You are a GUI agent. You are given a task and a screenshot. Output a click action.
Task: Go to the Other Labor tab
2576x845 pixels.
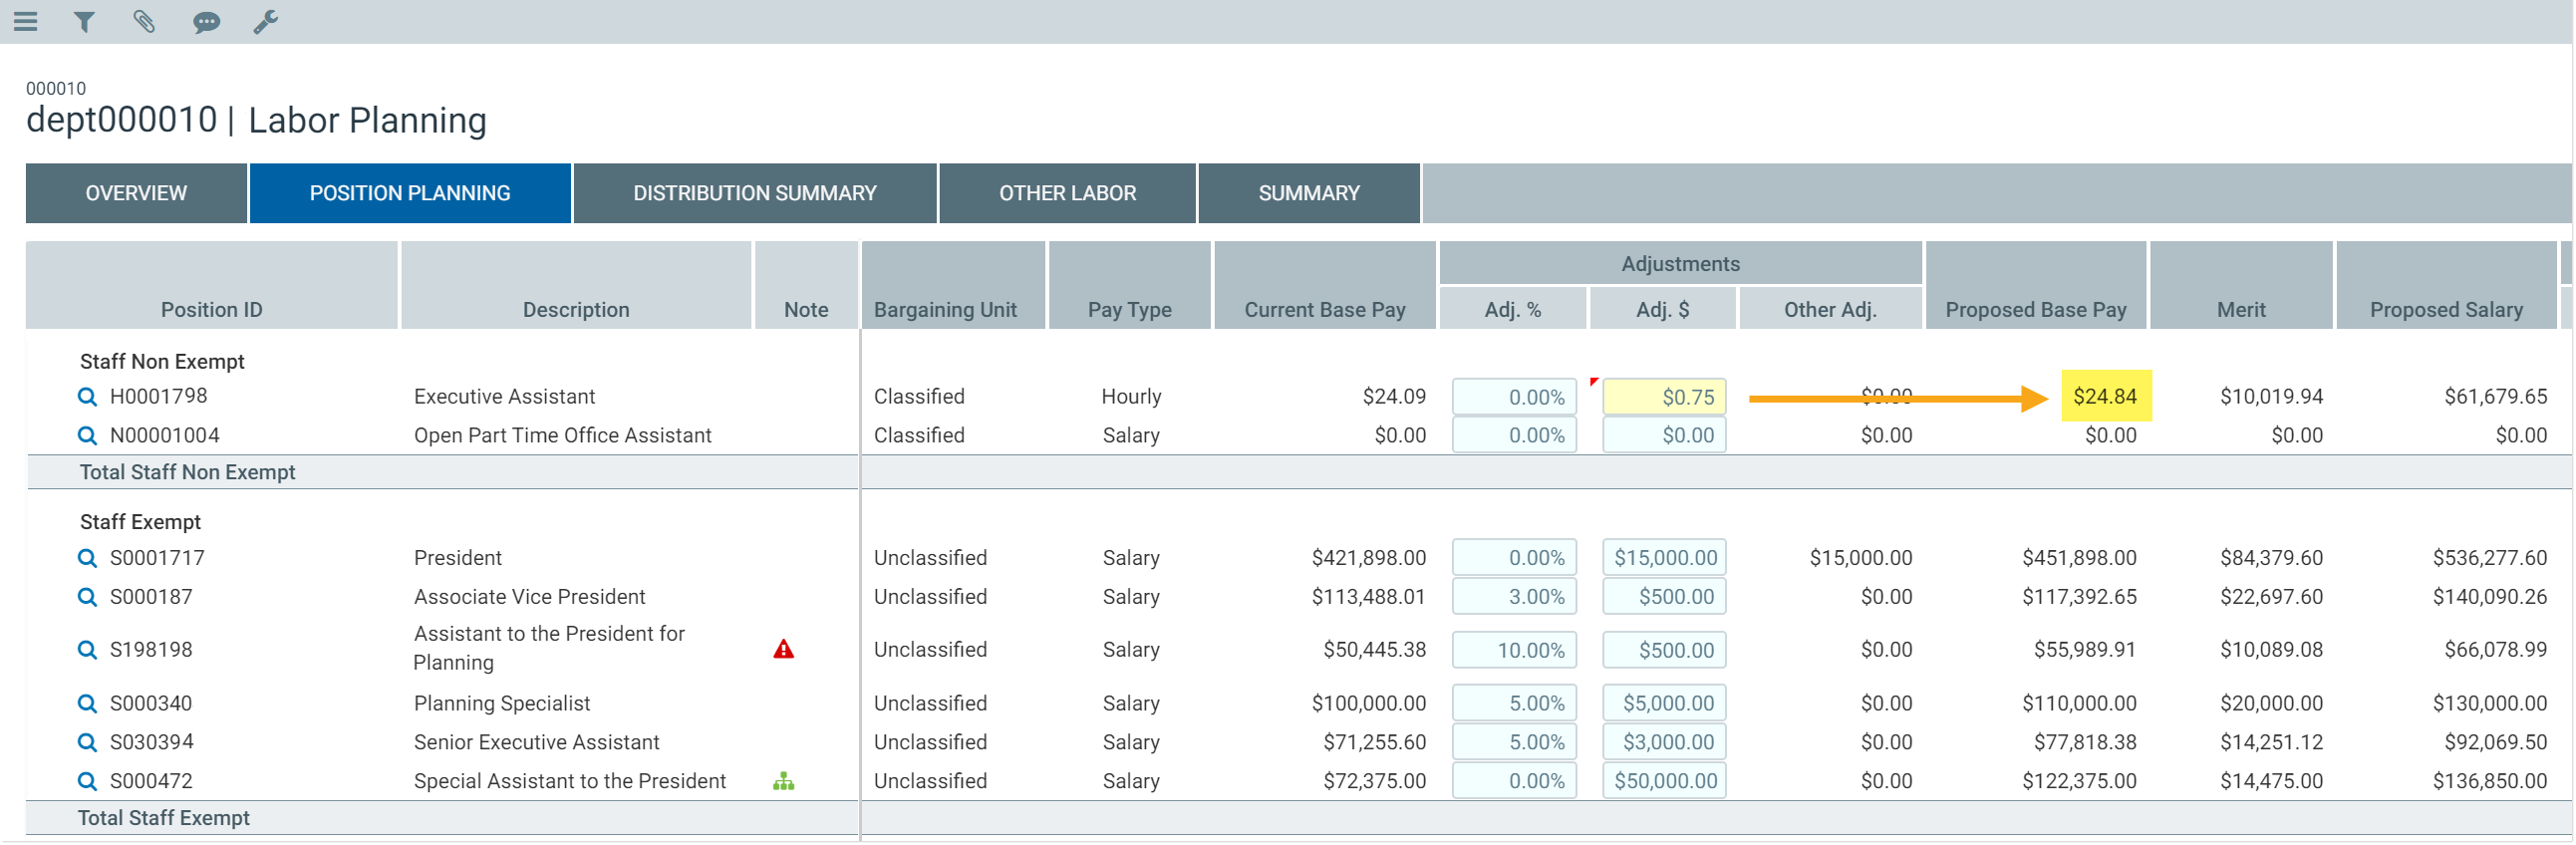[x=1066, y=193]
